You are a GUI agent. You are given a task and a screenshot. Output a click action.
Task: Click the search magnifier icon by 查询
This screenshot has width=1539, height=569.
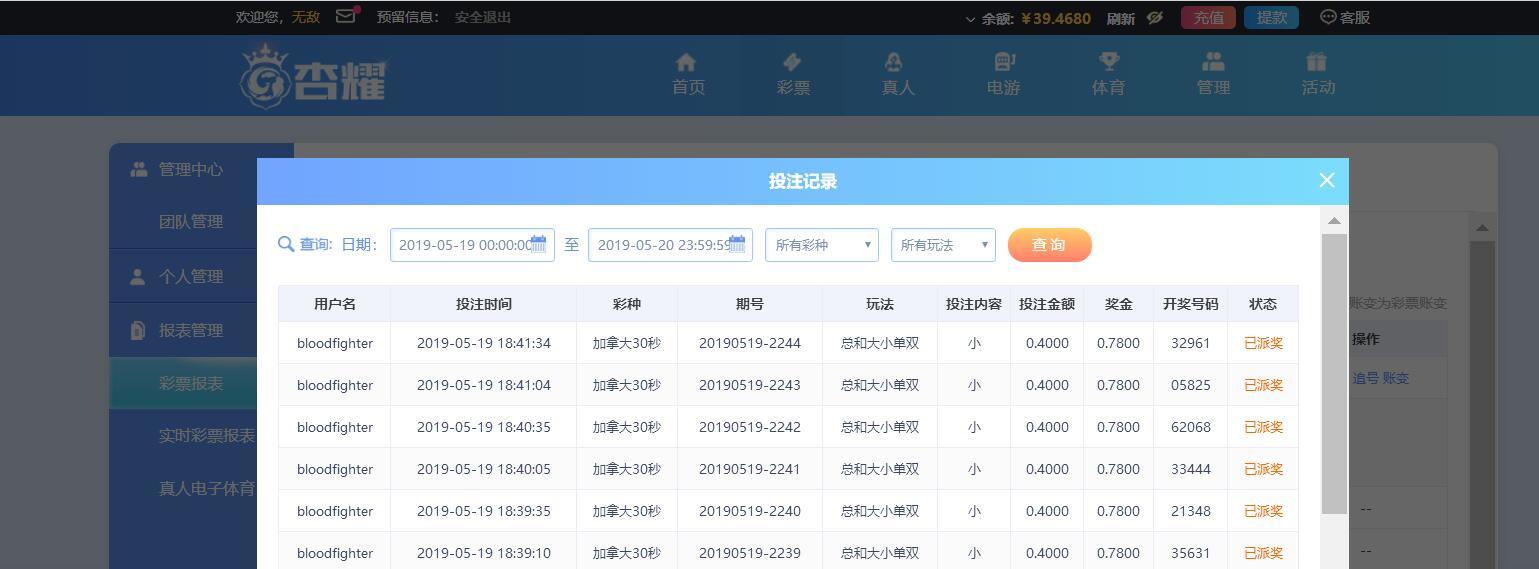[x=286, y=244]
